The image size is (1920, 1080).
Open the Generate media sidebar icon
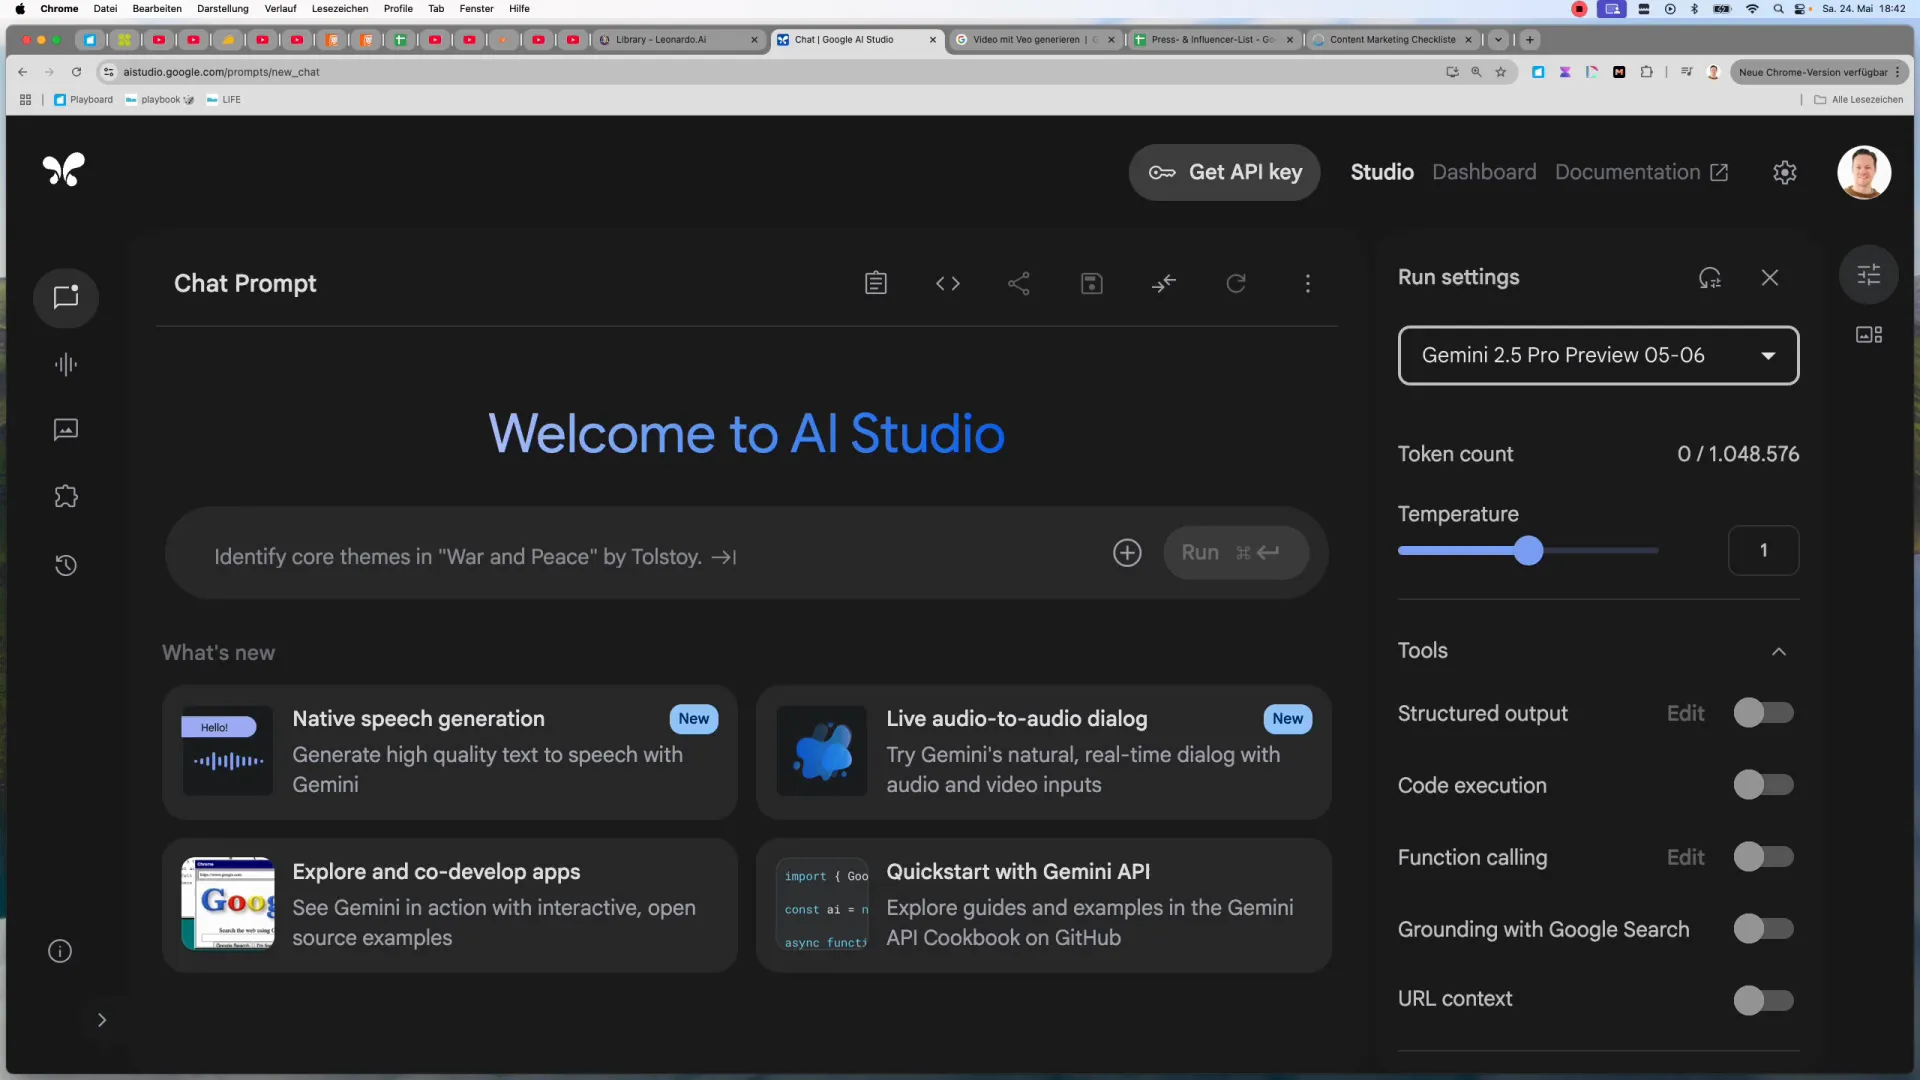coord(66,430)
